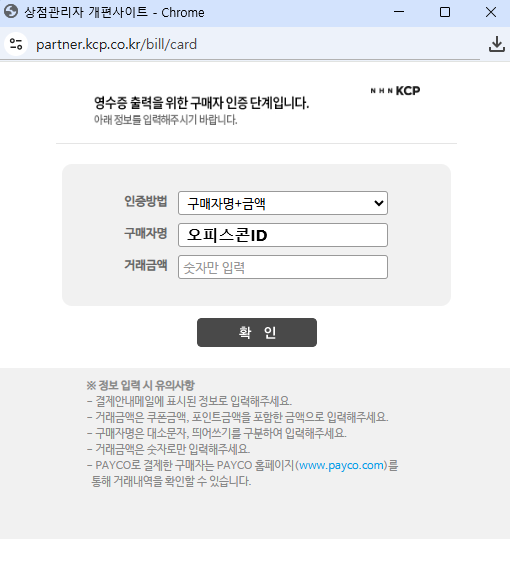The height and width of the screenshot is (571, 510).
Task: Open the www.payco.com link
Action: [341, 465]
